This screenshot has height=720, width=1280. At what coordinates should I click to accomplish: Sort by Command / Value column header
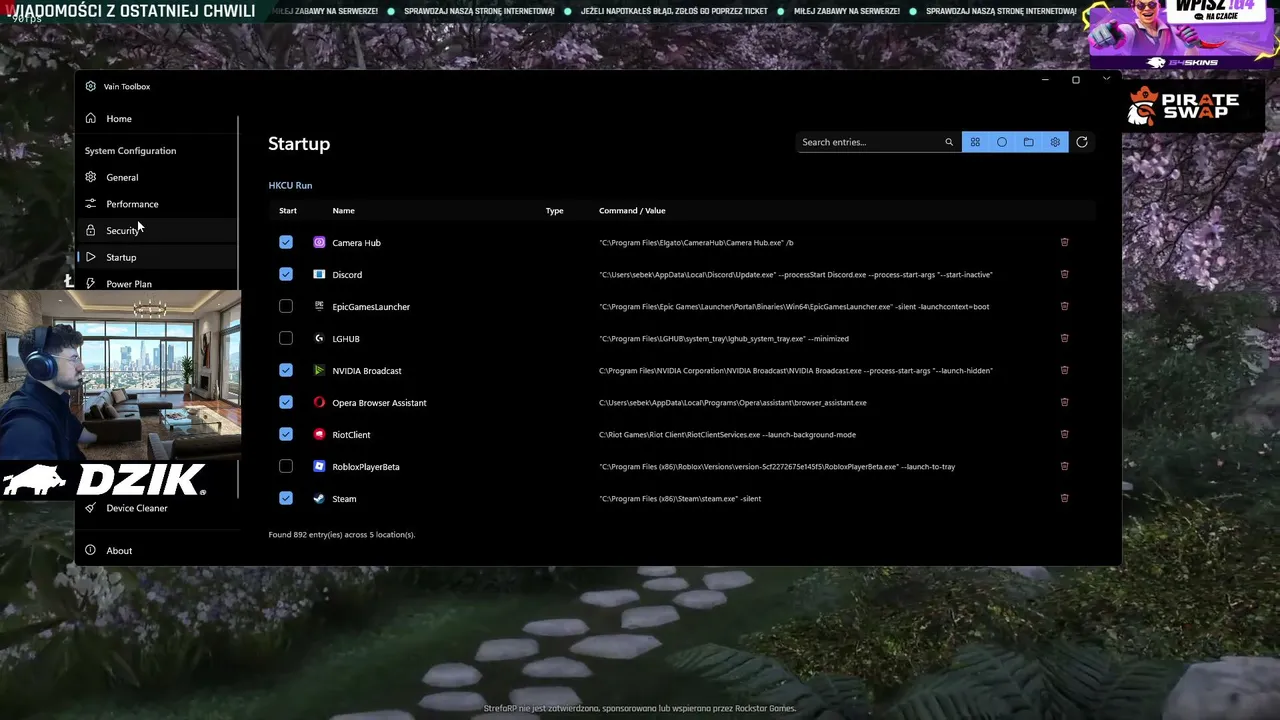point(632,210)
